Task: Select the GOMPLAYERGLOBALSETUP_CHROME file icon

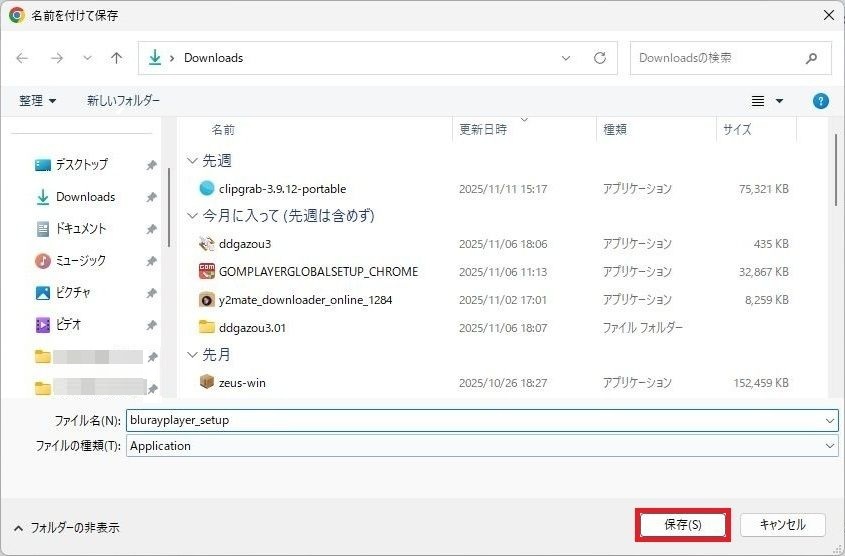Action: [x=207, y=271]
